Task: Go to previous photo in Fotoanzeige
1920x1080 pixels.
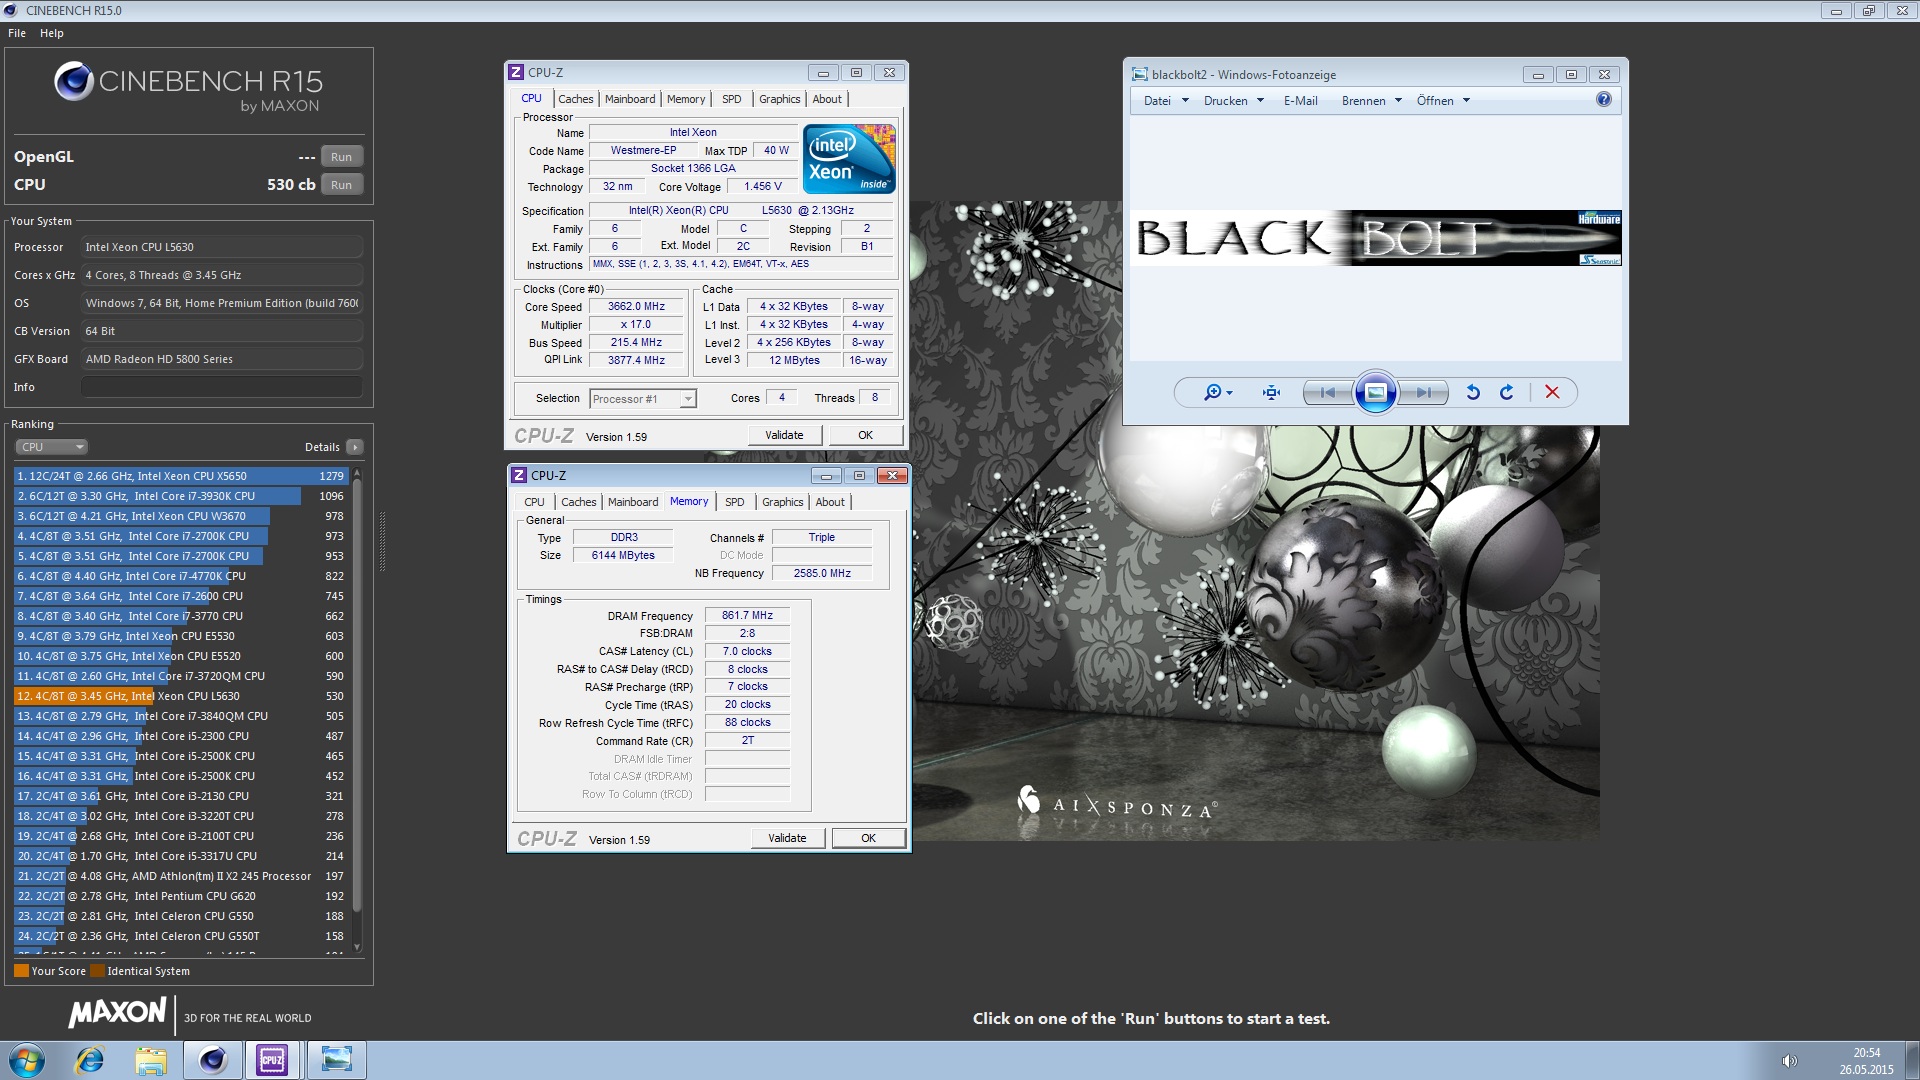Action: click(1328, 393)
